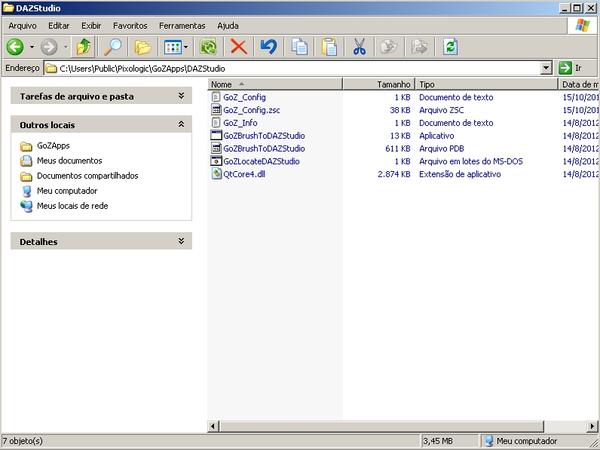
Task: Open Meu computador sidebar link
Action: pos(67,191)
